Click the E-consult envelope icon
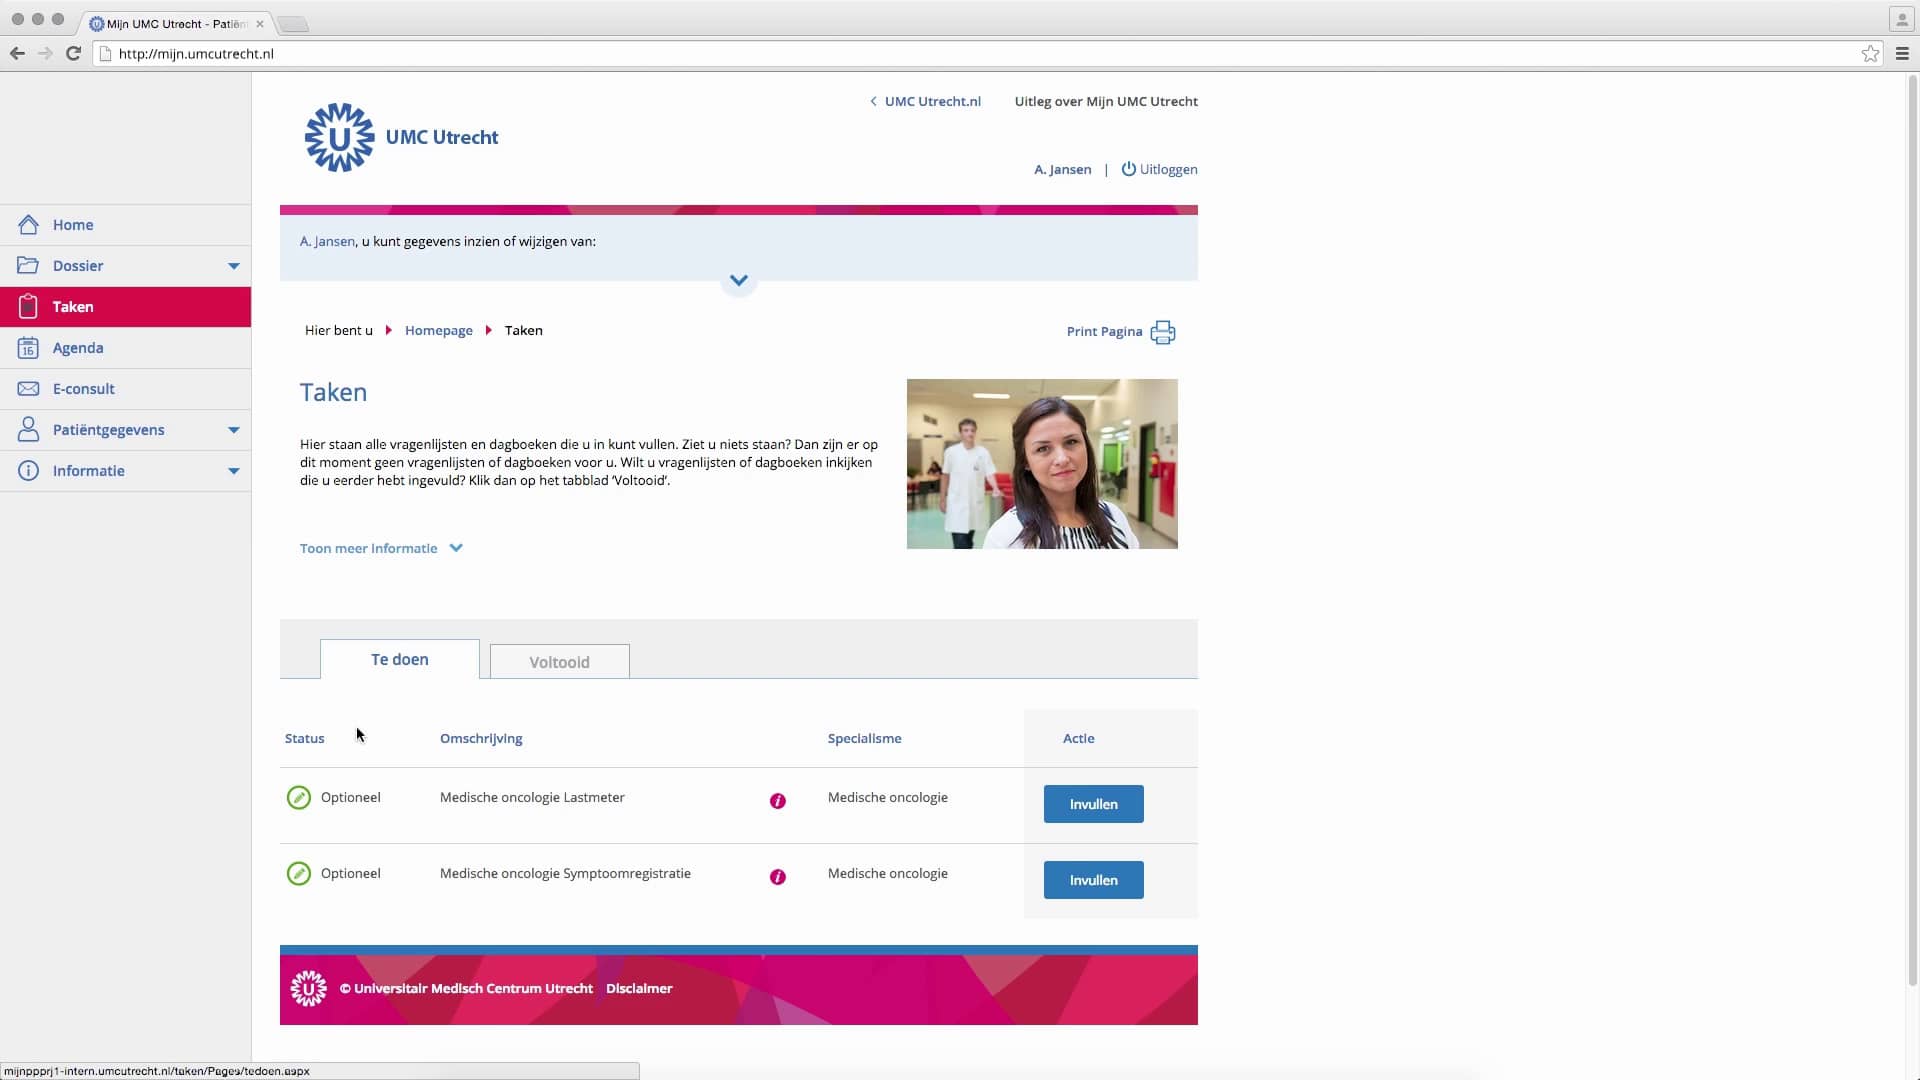 (x=28, y=389)
